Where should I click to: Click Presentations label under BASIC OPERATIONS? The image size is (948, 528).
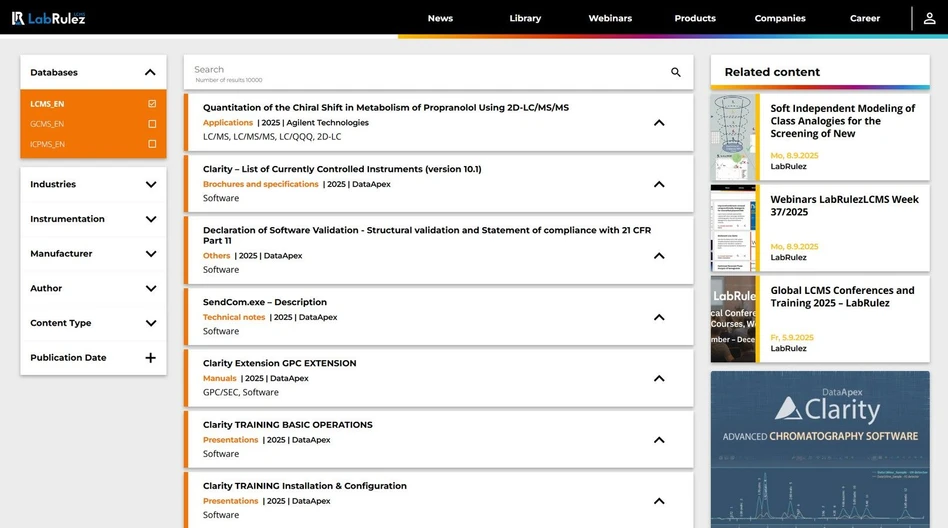pos(230,440)
